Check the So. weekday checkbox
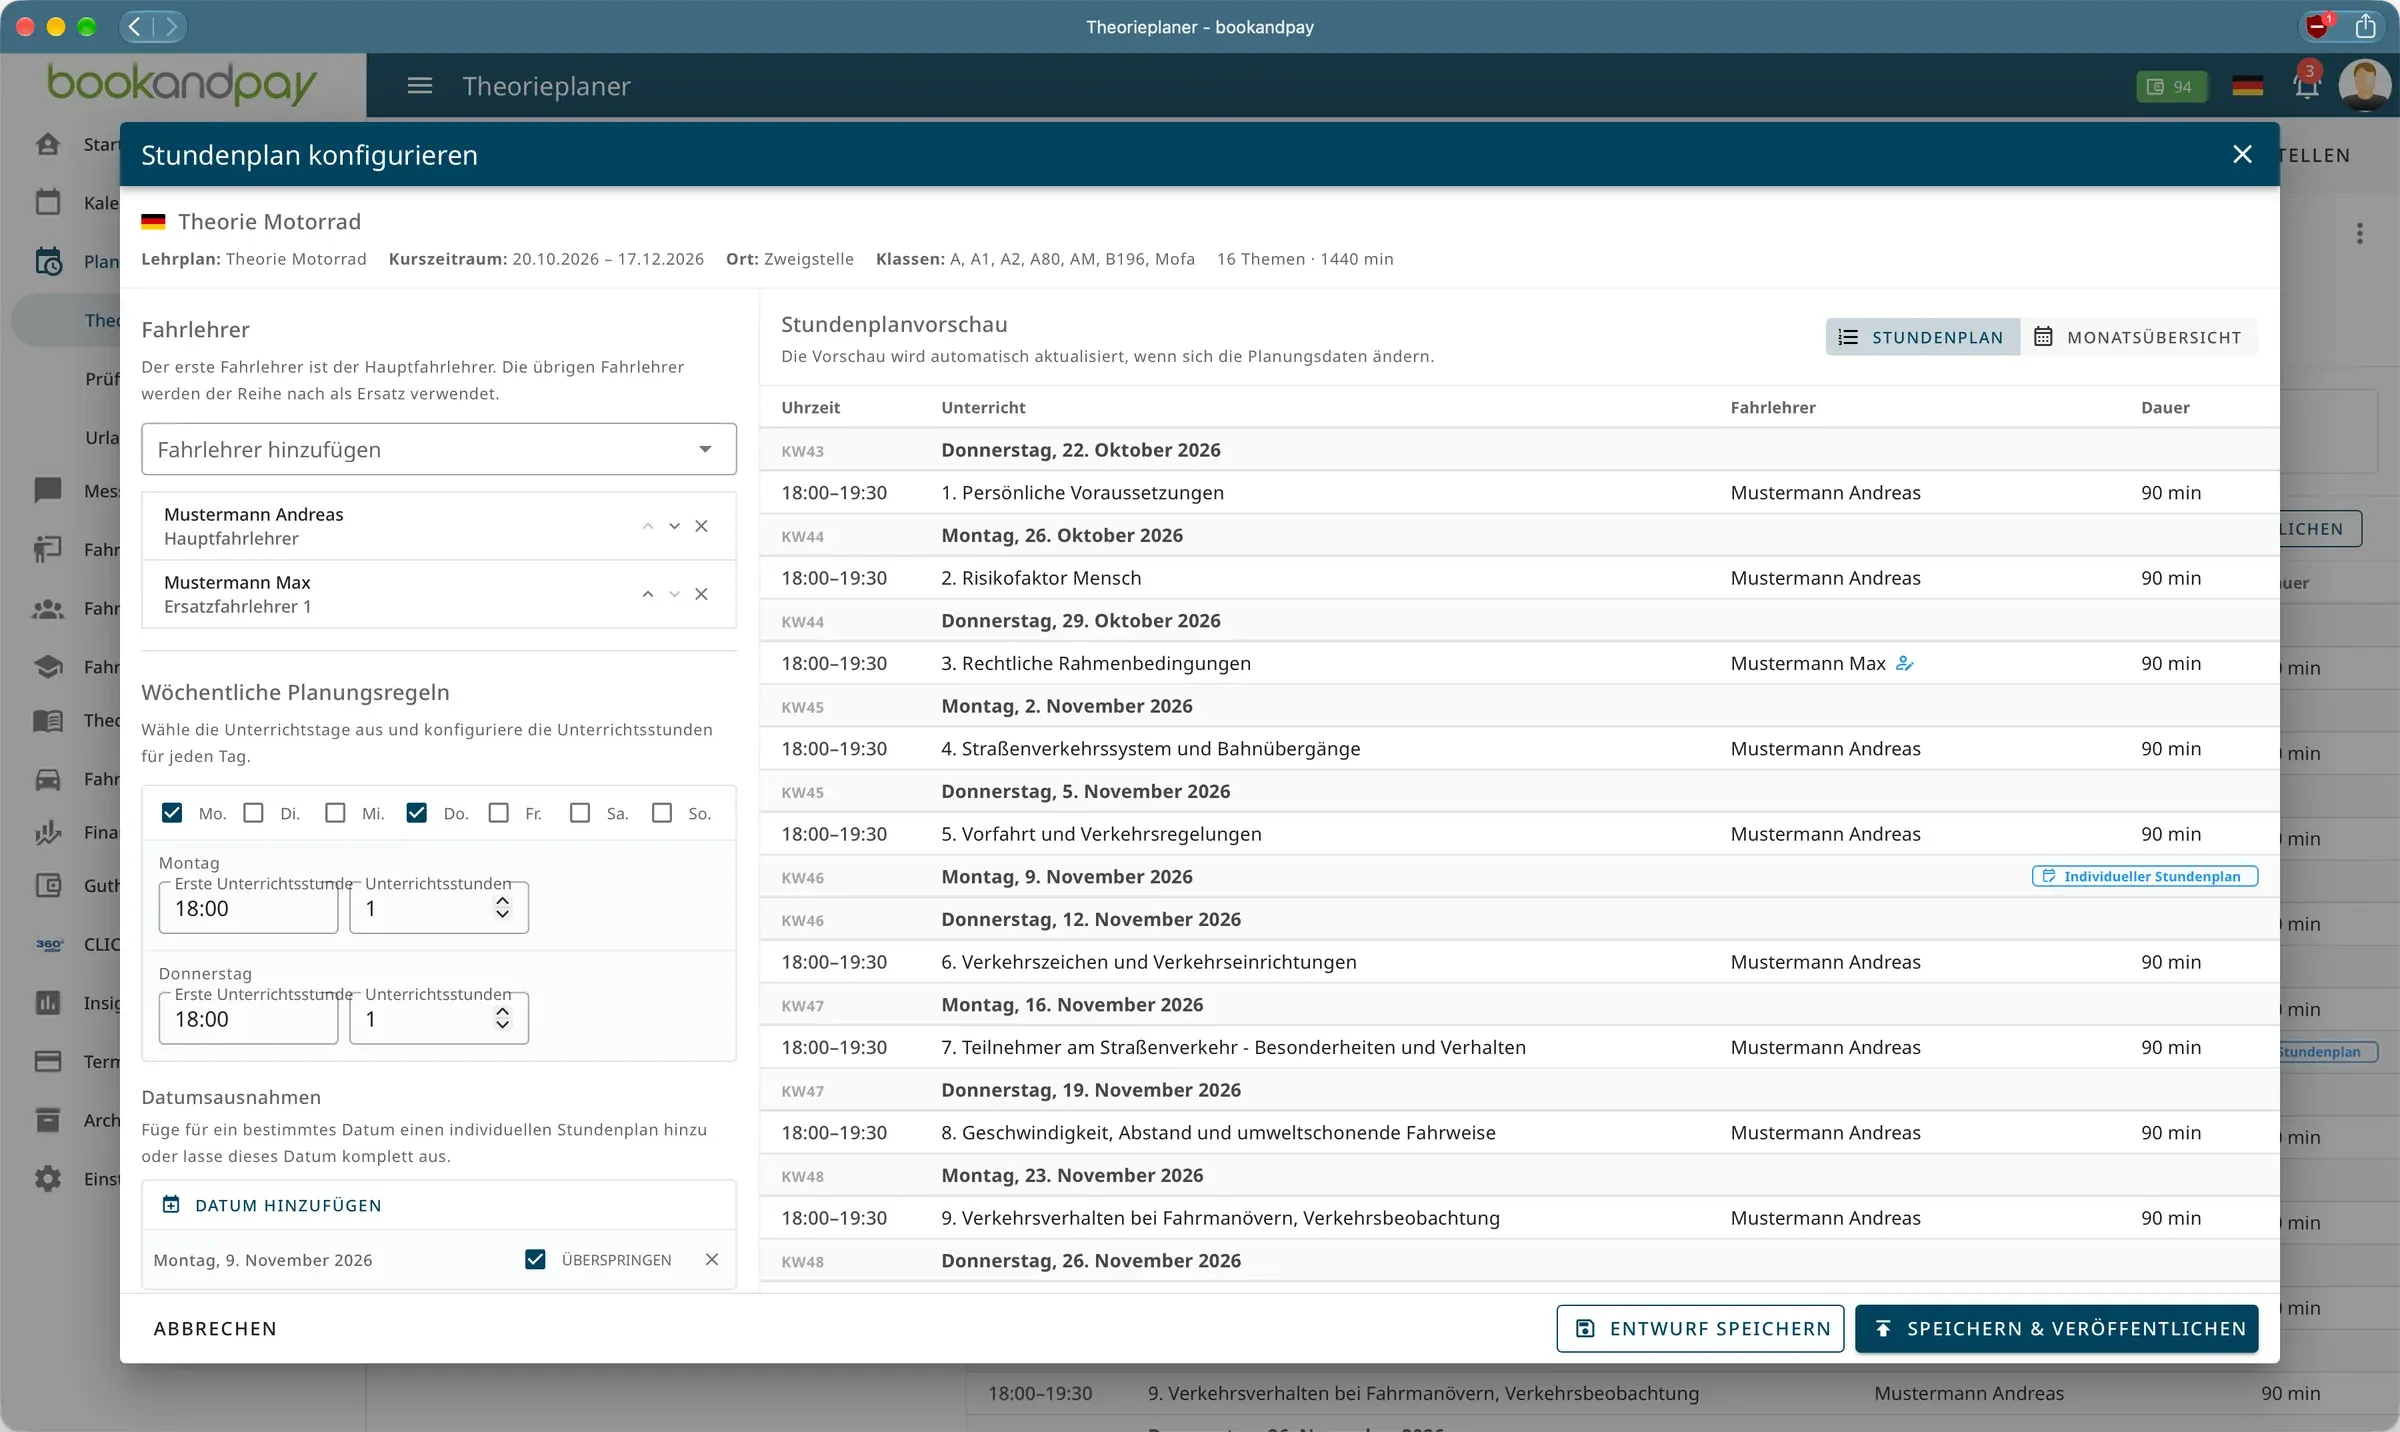The width and height of the screenshot is (2400, 1432). click(x=662, y=813)
